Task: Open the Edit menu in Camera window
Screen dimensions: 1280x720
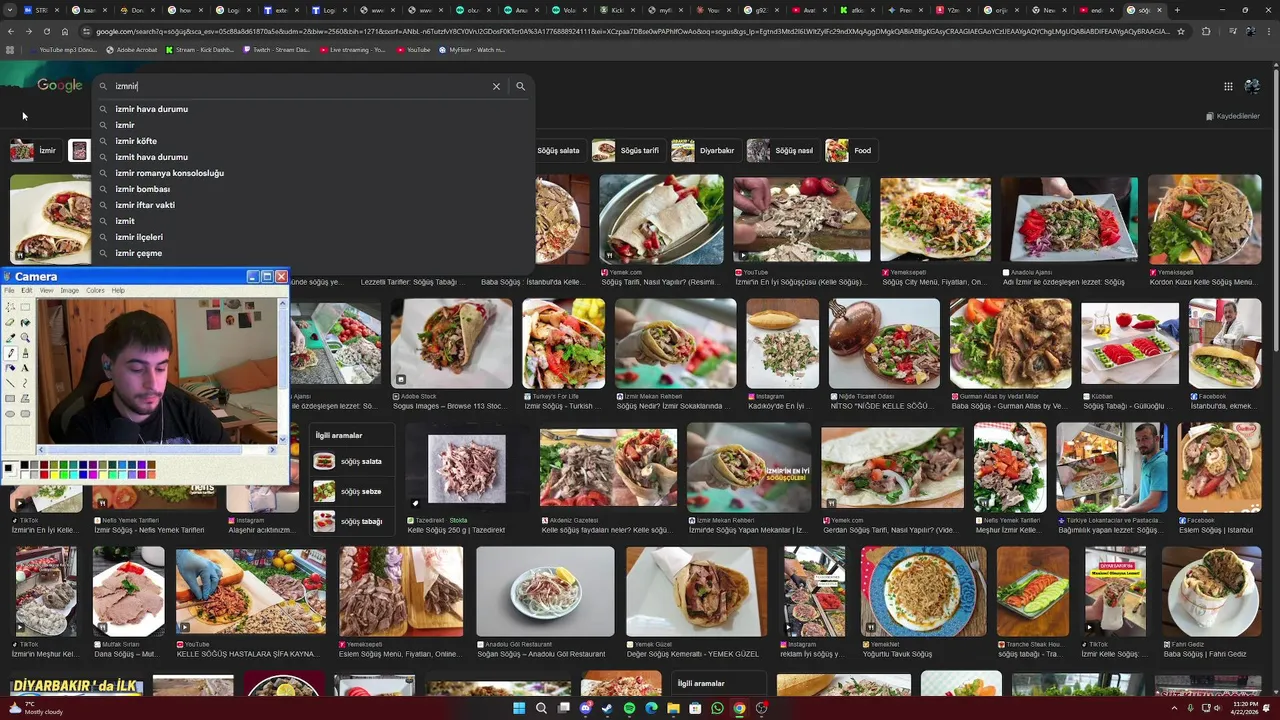Action: 27,290
